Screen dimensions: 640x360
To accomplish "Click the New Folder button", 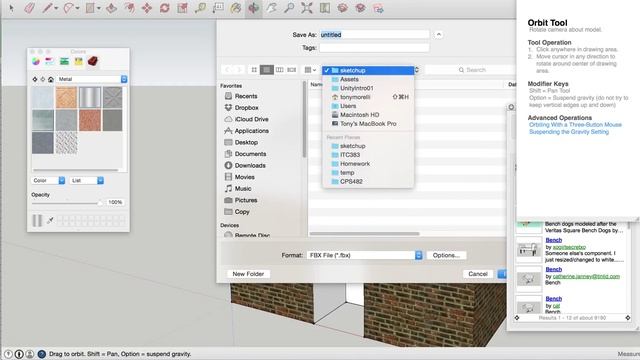I will 248,274.
